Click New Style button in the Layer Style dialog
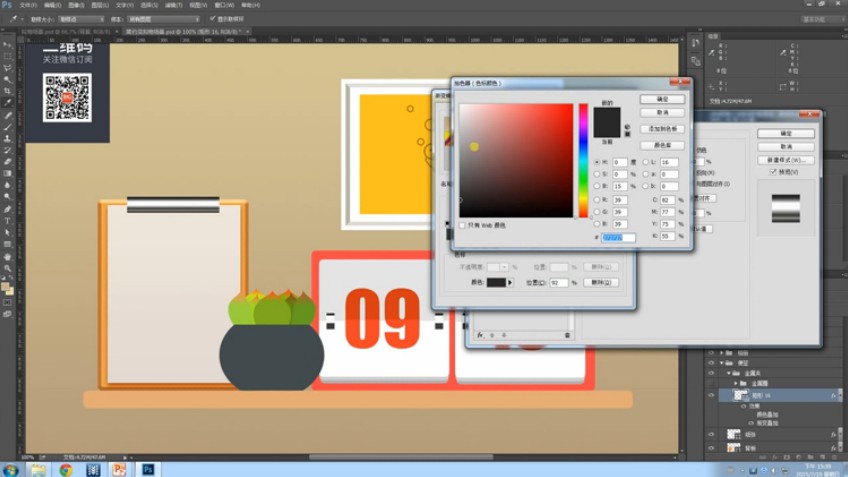 coord(786,160)
